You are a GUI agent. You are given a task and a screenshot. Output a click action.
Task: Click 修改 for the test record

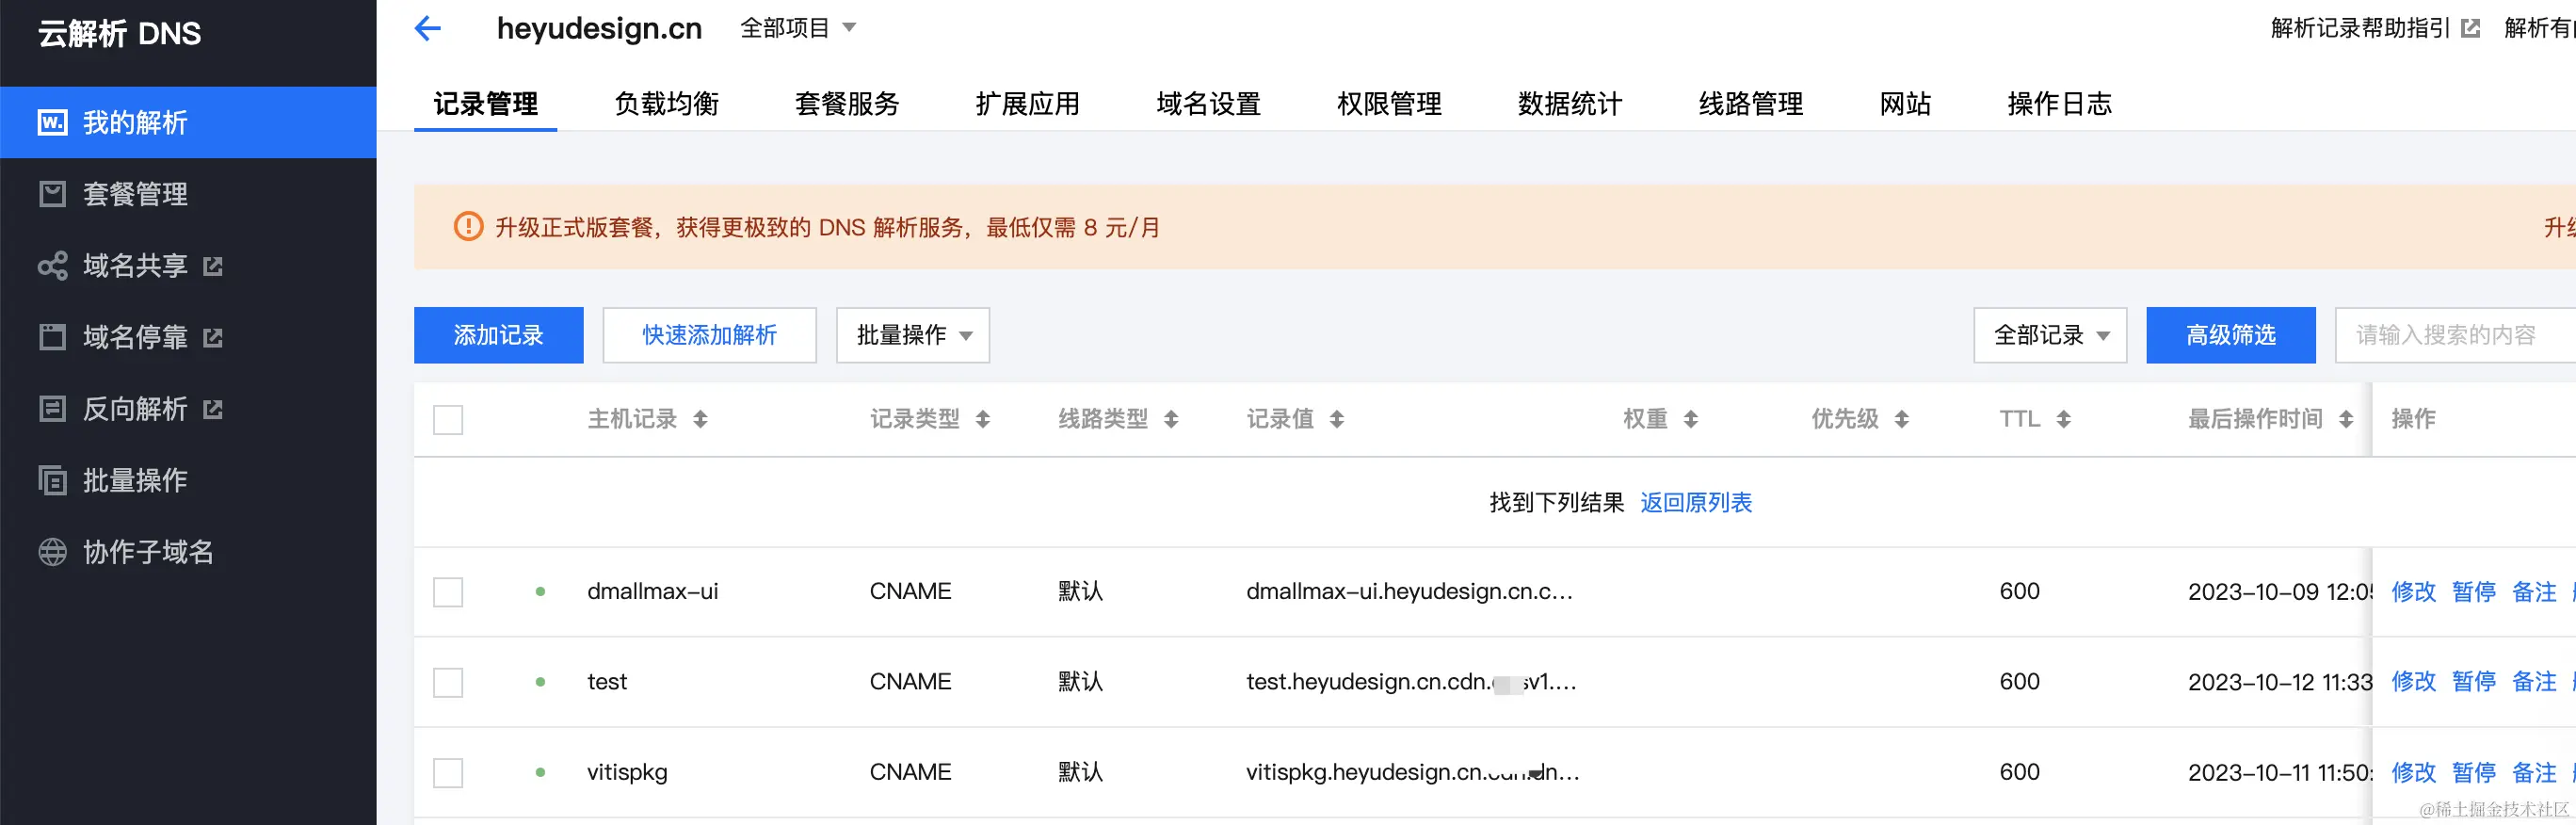coord(2414,682)
